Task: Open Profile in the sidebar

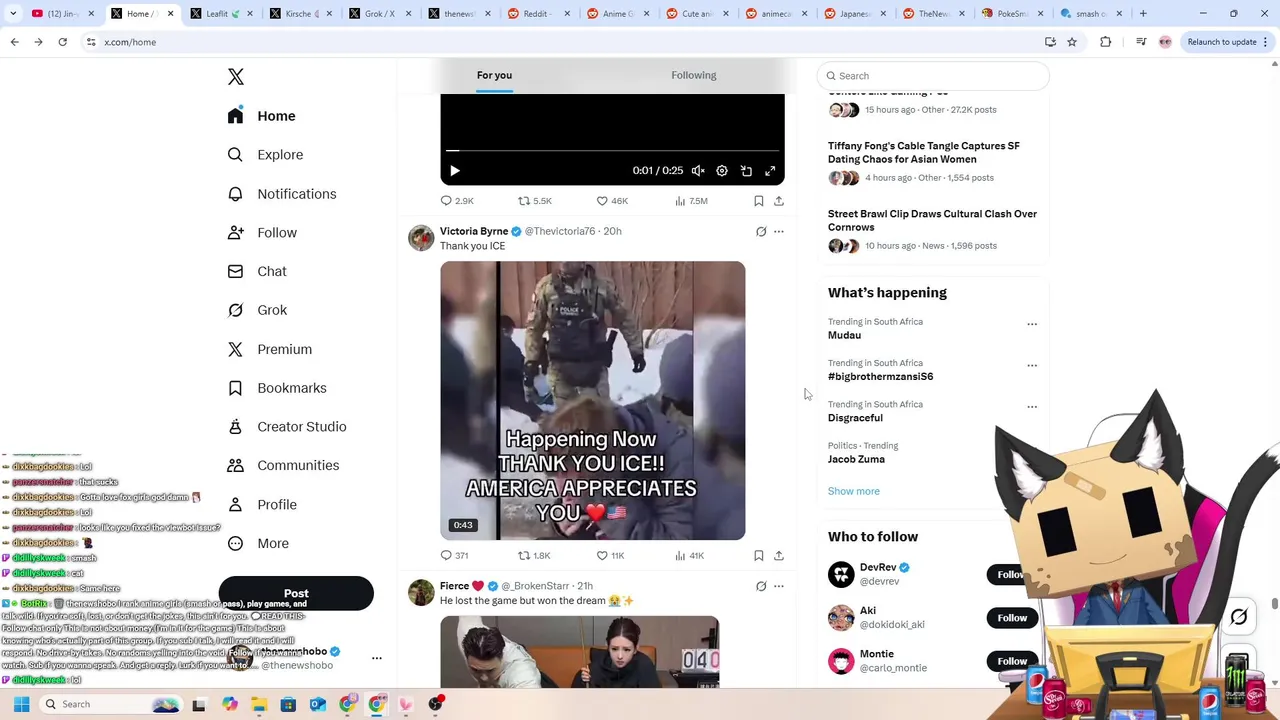Action: coord(262,505)
